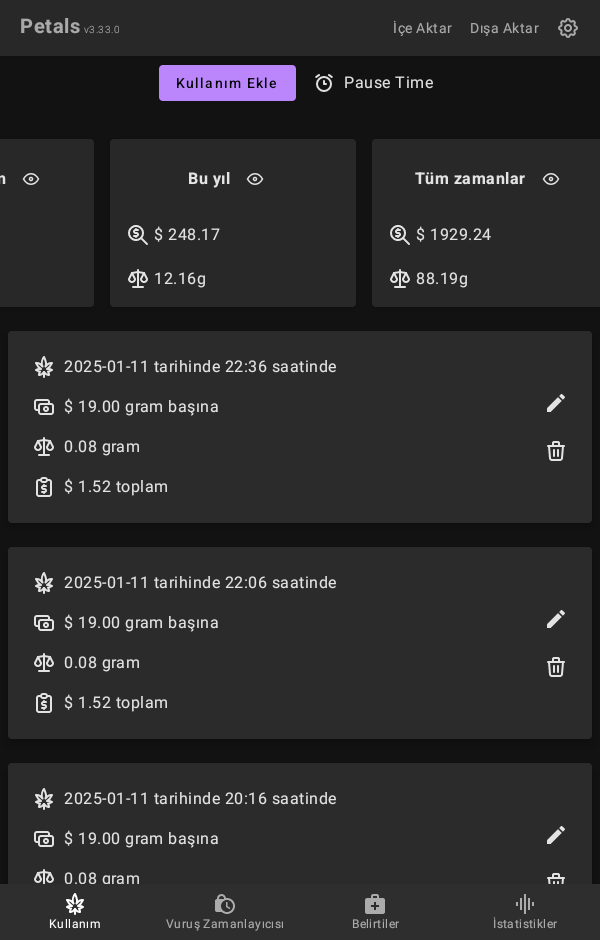Edit the 22:36 usage entry
This screenshot has width=600, height=940.
click(556, 403)
